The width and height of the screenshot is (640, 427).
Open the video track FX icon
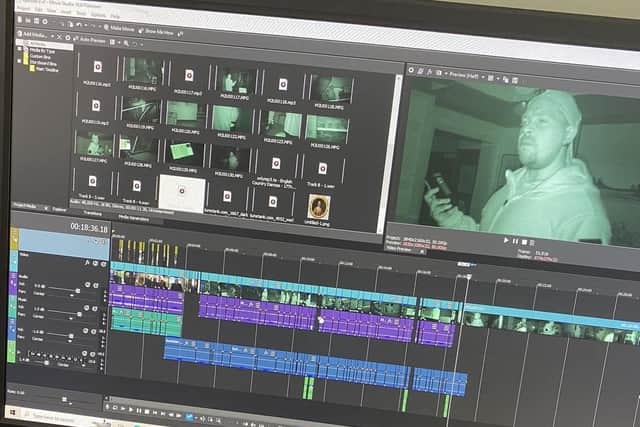(x=86, y=262)
